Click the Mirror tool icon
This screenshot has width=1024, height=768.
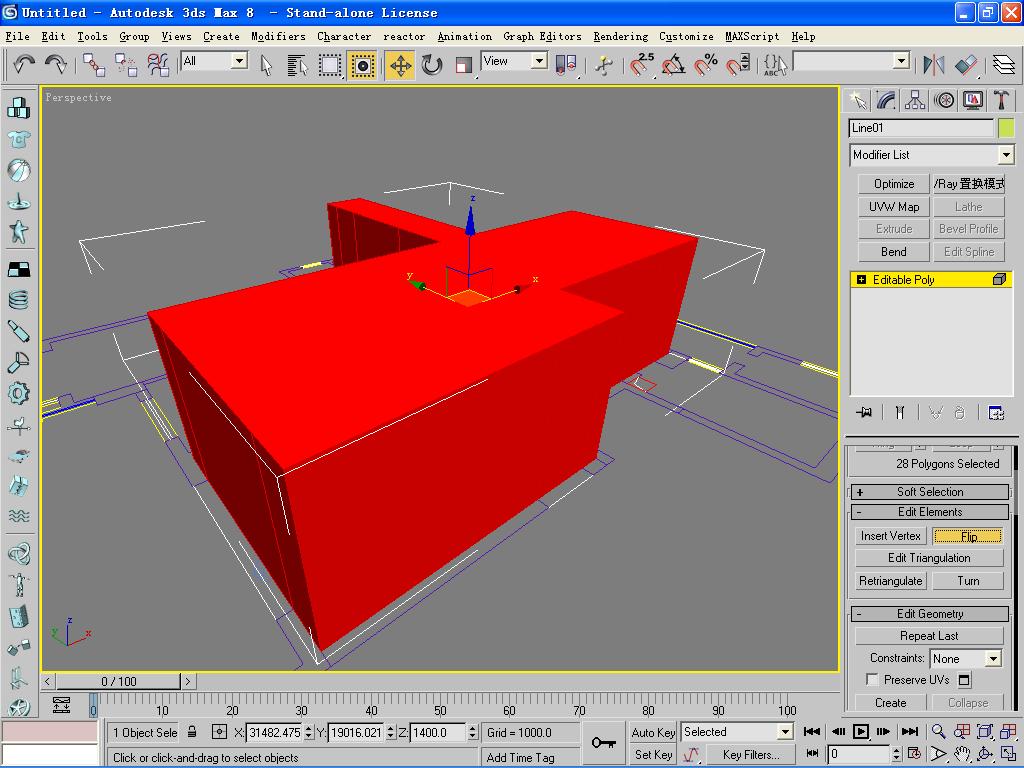coord(933,65)
